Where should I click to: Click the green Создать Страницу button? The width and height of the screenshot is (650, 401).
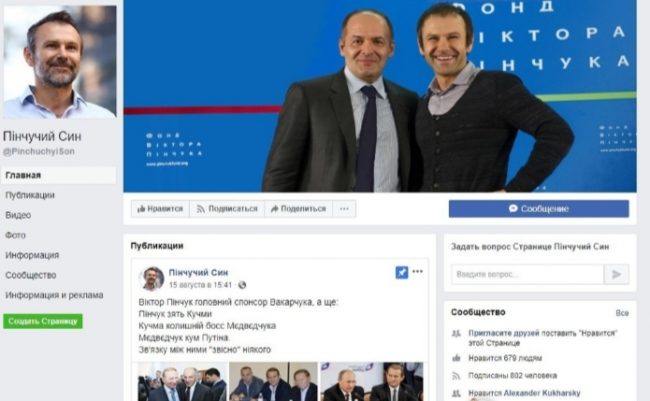(x=43, y=321)
